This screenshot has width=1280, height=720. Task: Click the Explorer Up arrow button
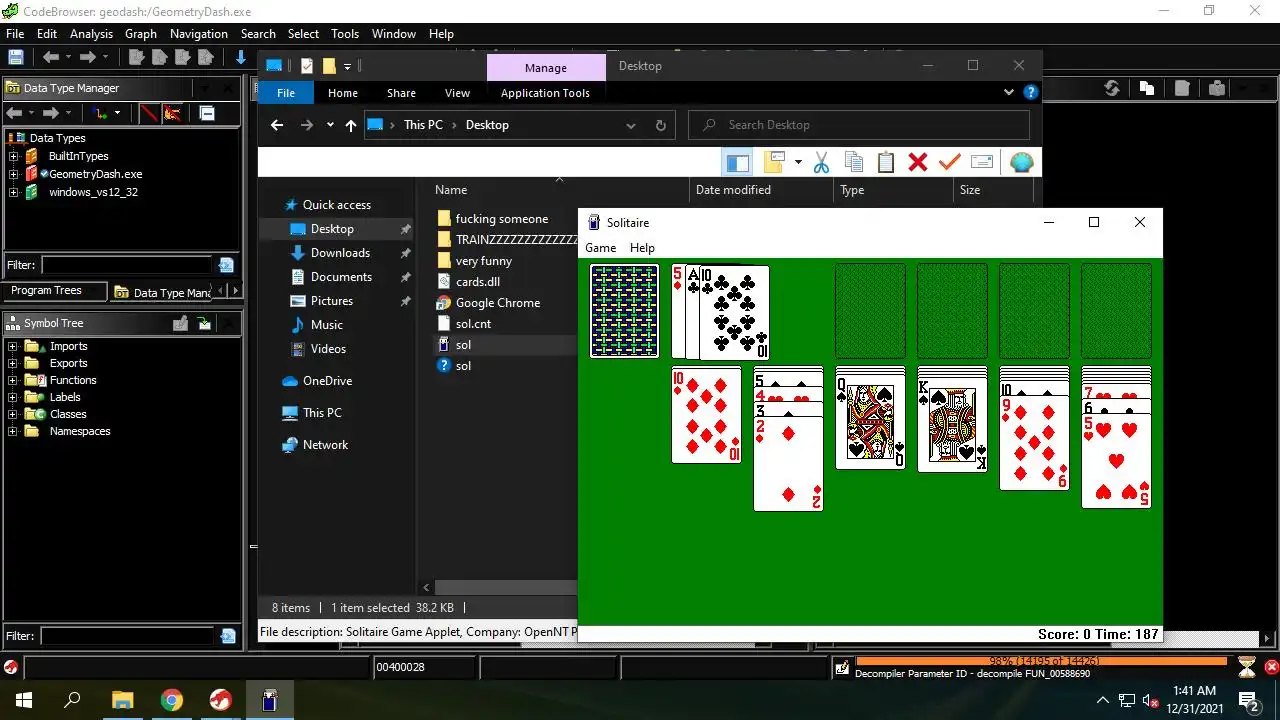click(350, 125)
